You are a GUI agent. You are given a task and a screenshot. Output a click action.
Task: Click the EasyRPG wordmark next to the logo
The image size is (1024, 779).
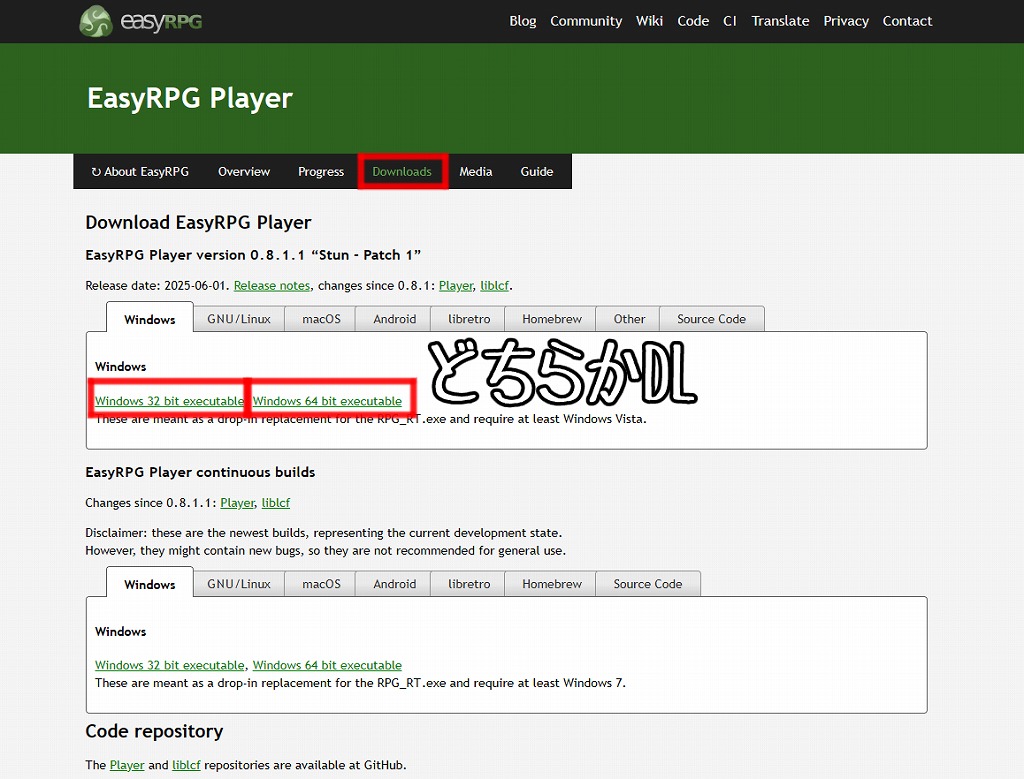click(161, 22)
